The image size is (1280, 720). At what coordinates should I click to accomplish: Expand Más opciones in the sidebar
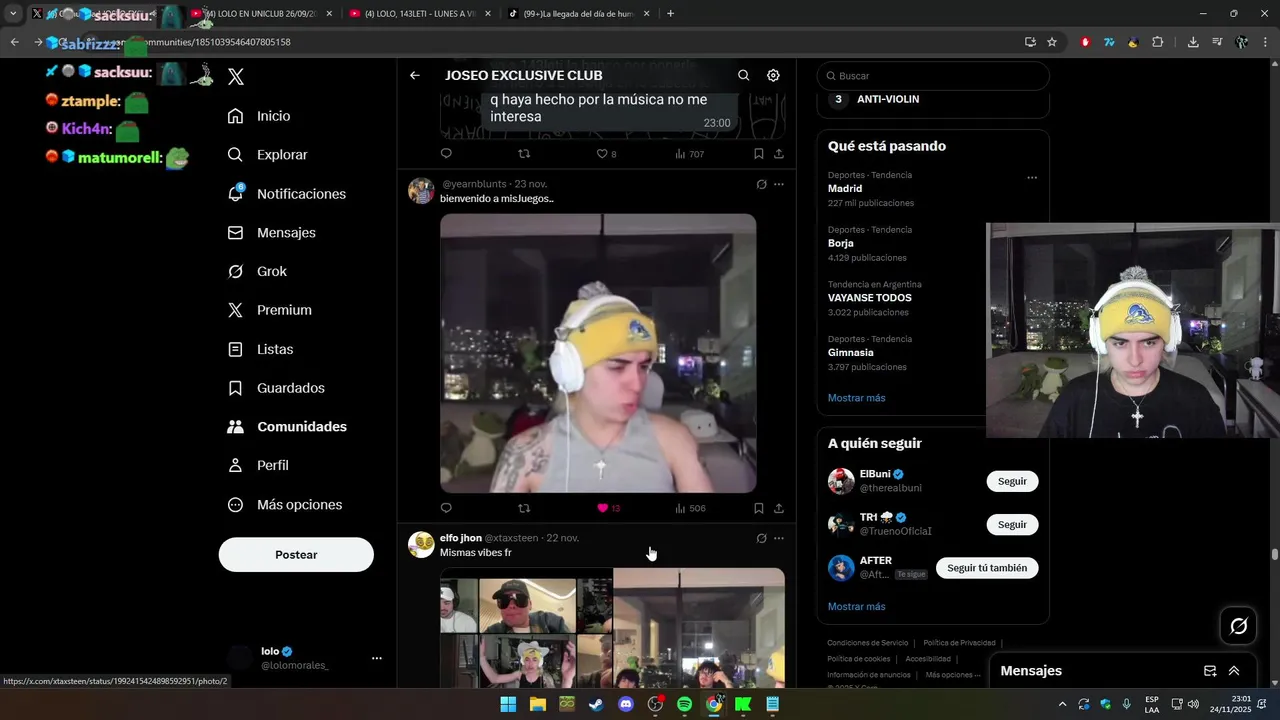(285, 505)
